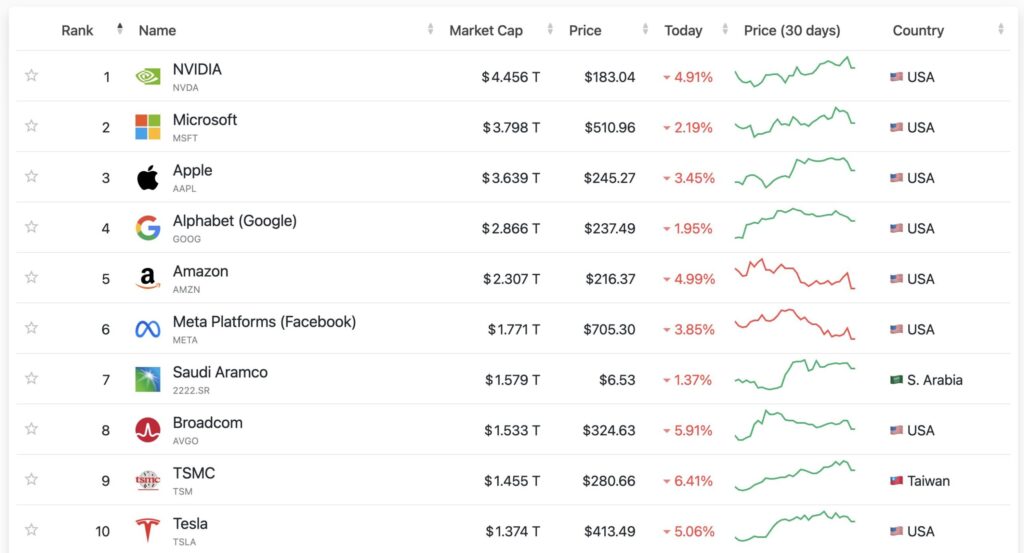The height and width of the screenshot is (553, 1024).
Task: Click the Amazon logo icon
Action: coord(148,279)
